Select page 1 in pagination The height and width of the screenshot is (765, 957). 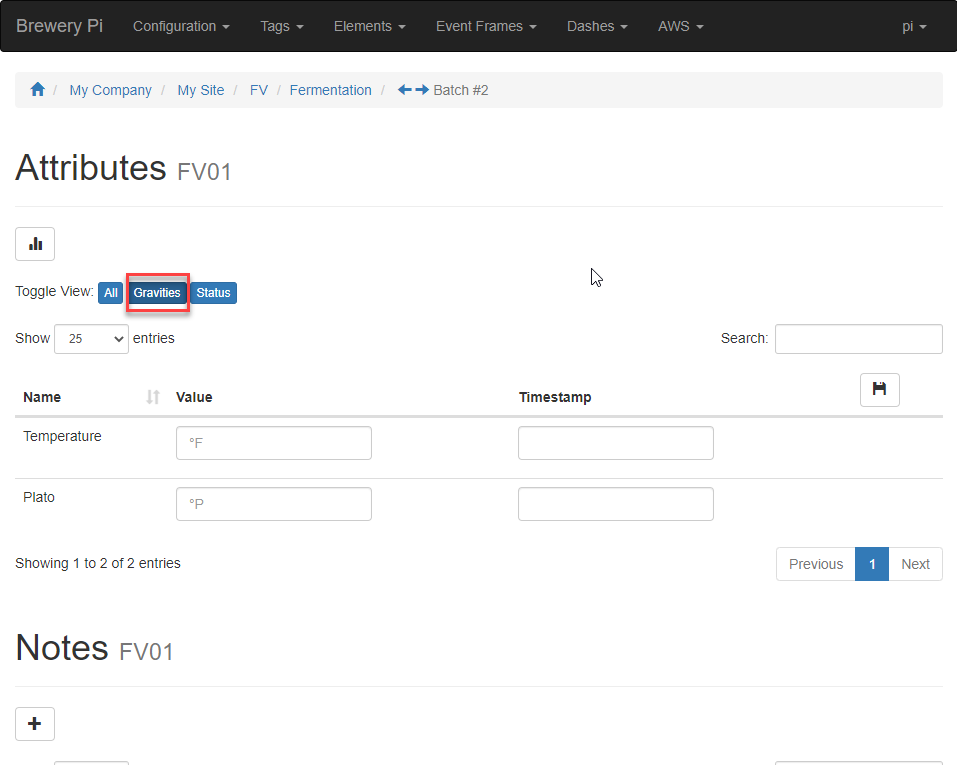pos(872,564)
